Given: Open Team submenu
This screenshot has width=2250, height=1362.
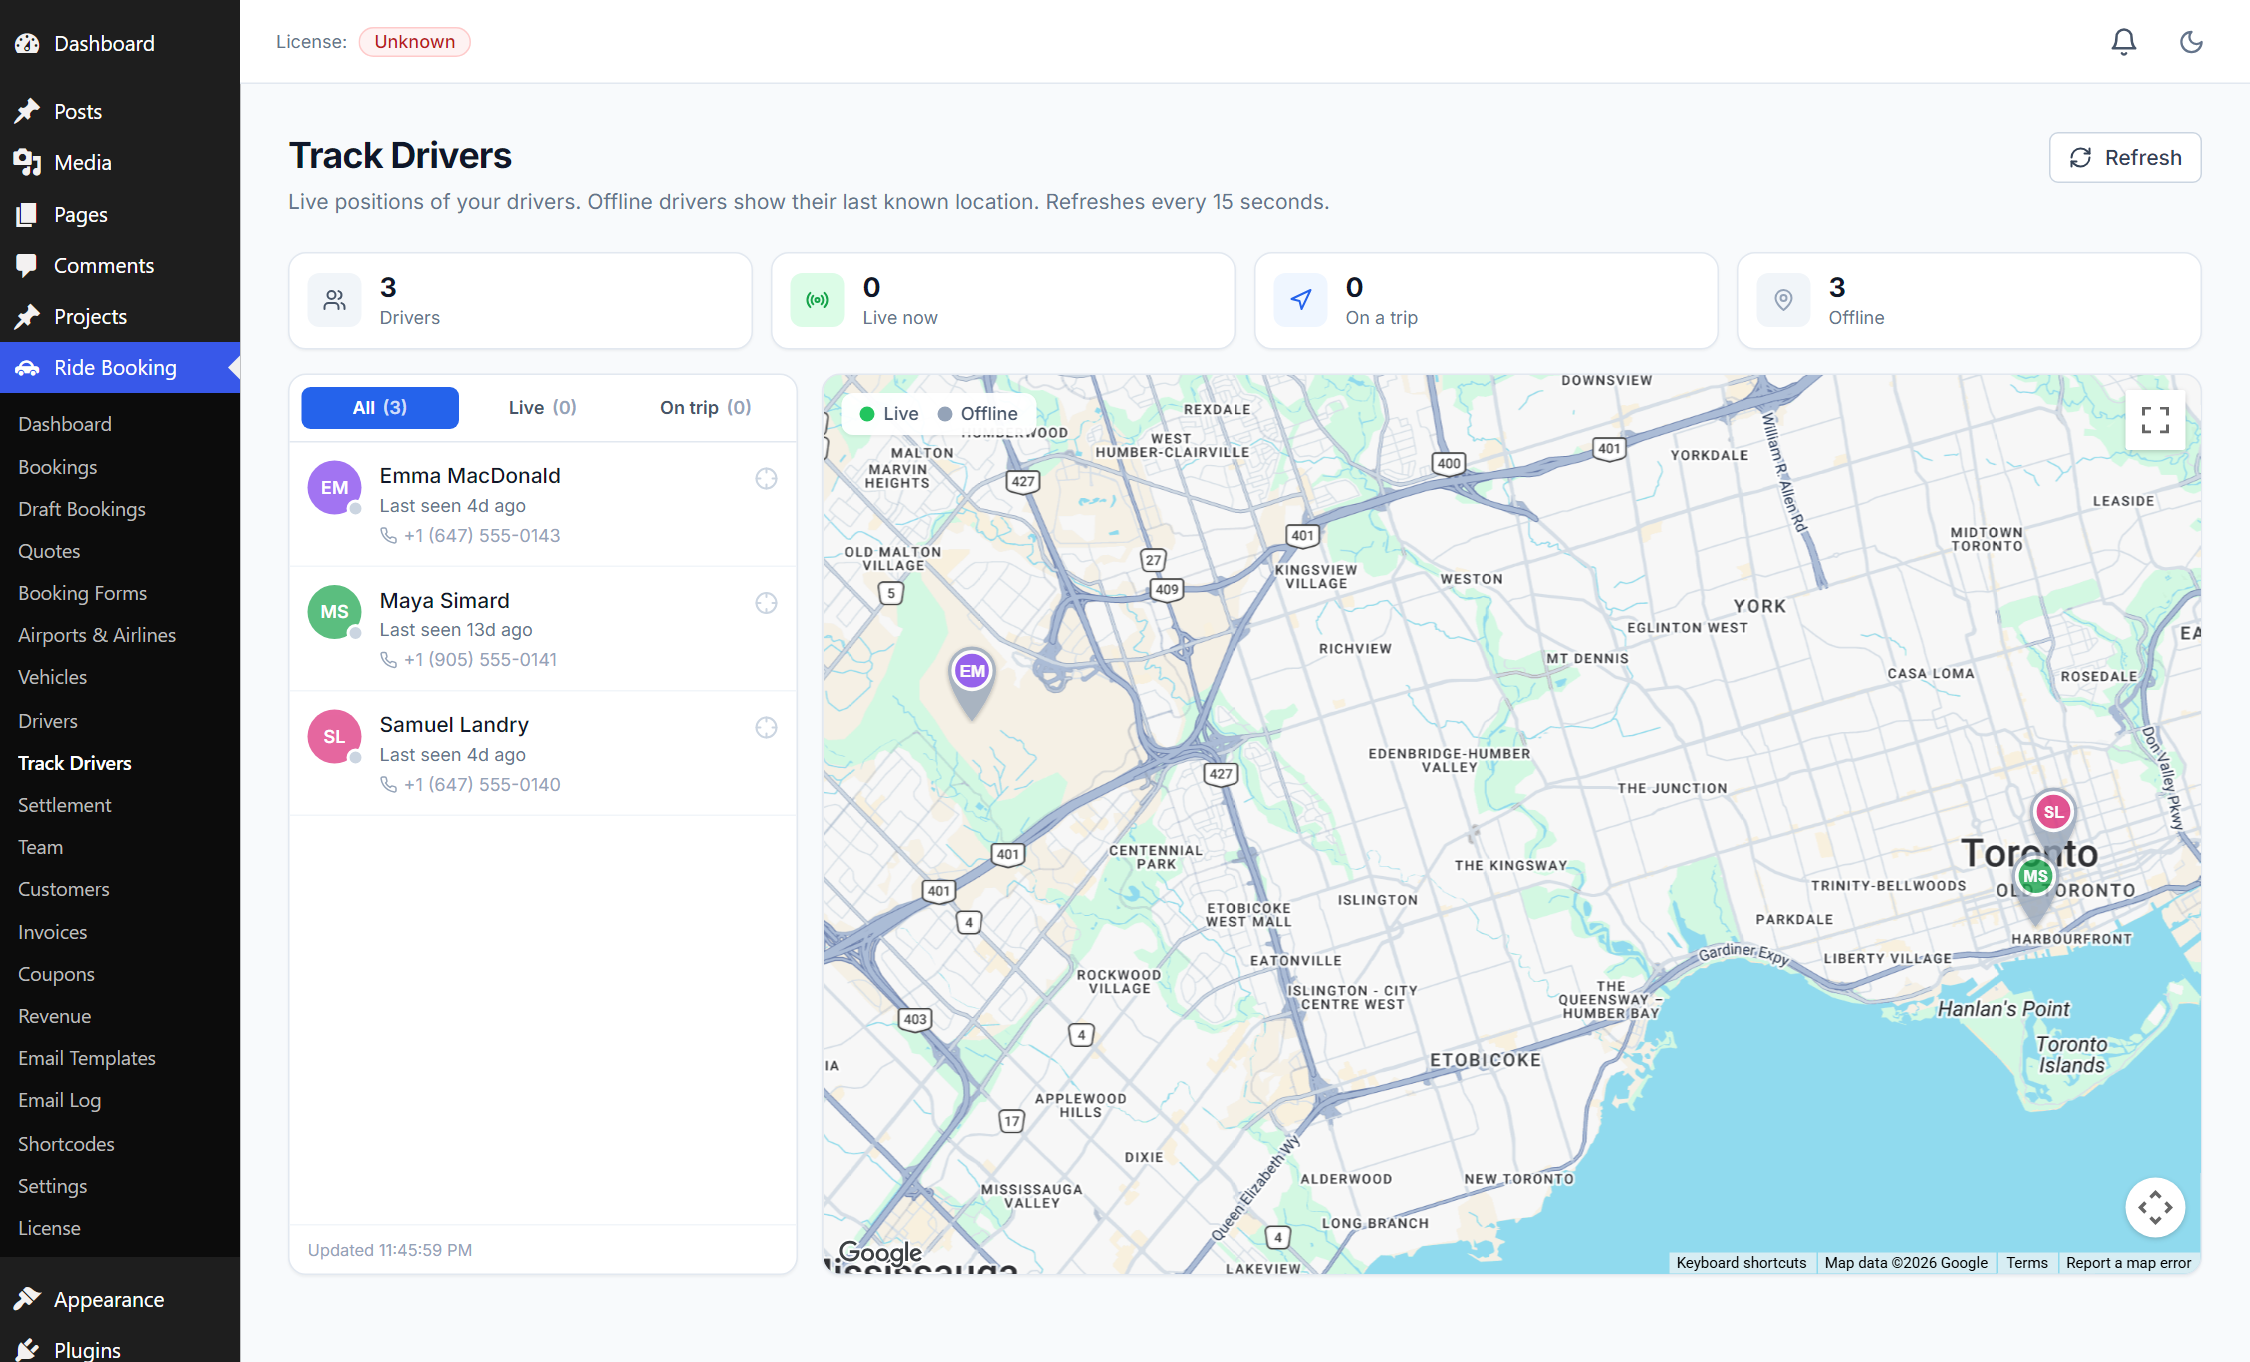Looking at the screenshot, I should (x=41, y=847).
